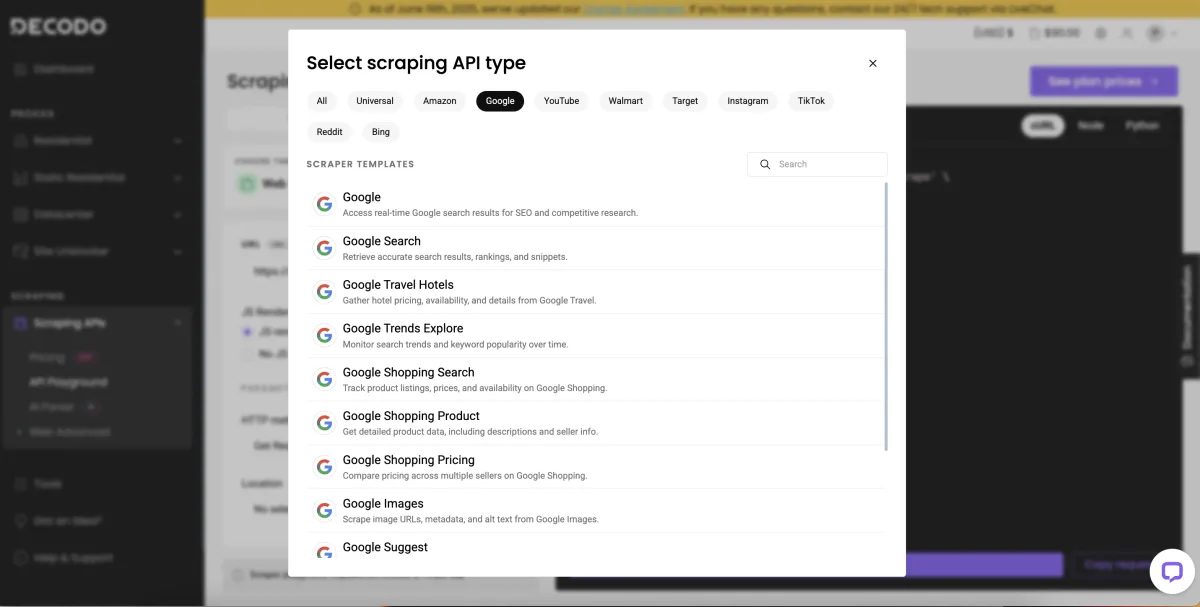Click the magnifier icon in Search box
This screenshot has width=1200, height=607.
[765, 164]
